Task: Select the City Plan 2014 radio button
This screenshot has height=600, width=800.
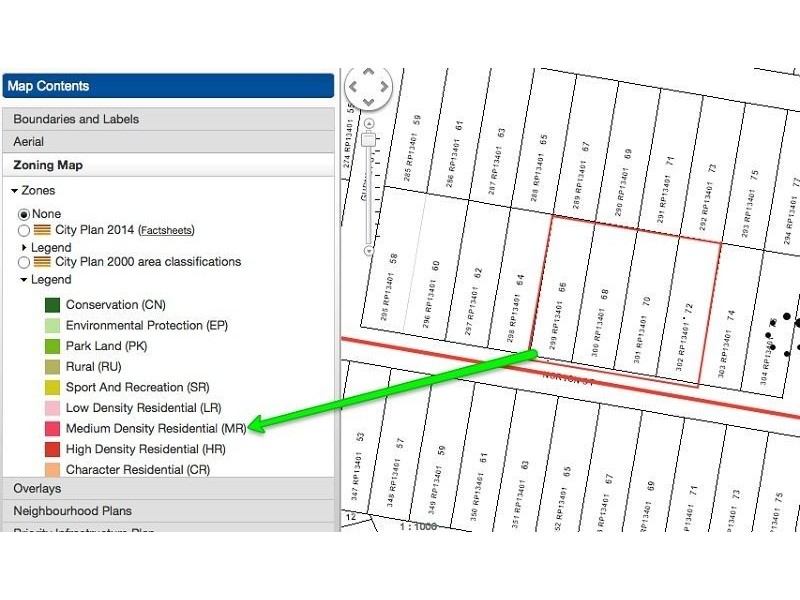Action: click(x=25, y=230)
